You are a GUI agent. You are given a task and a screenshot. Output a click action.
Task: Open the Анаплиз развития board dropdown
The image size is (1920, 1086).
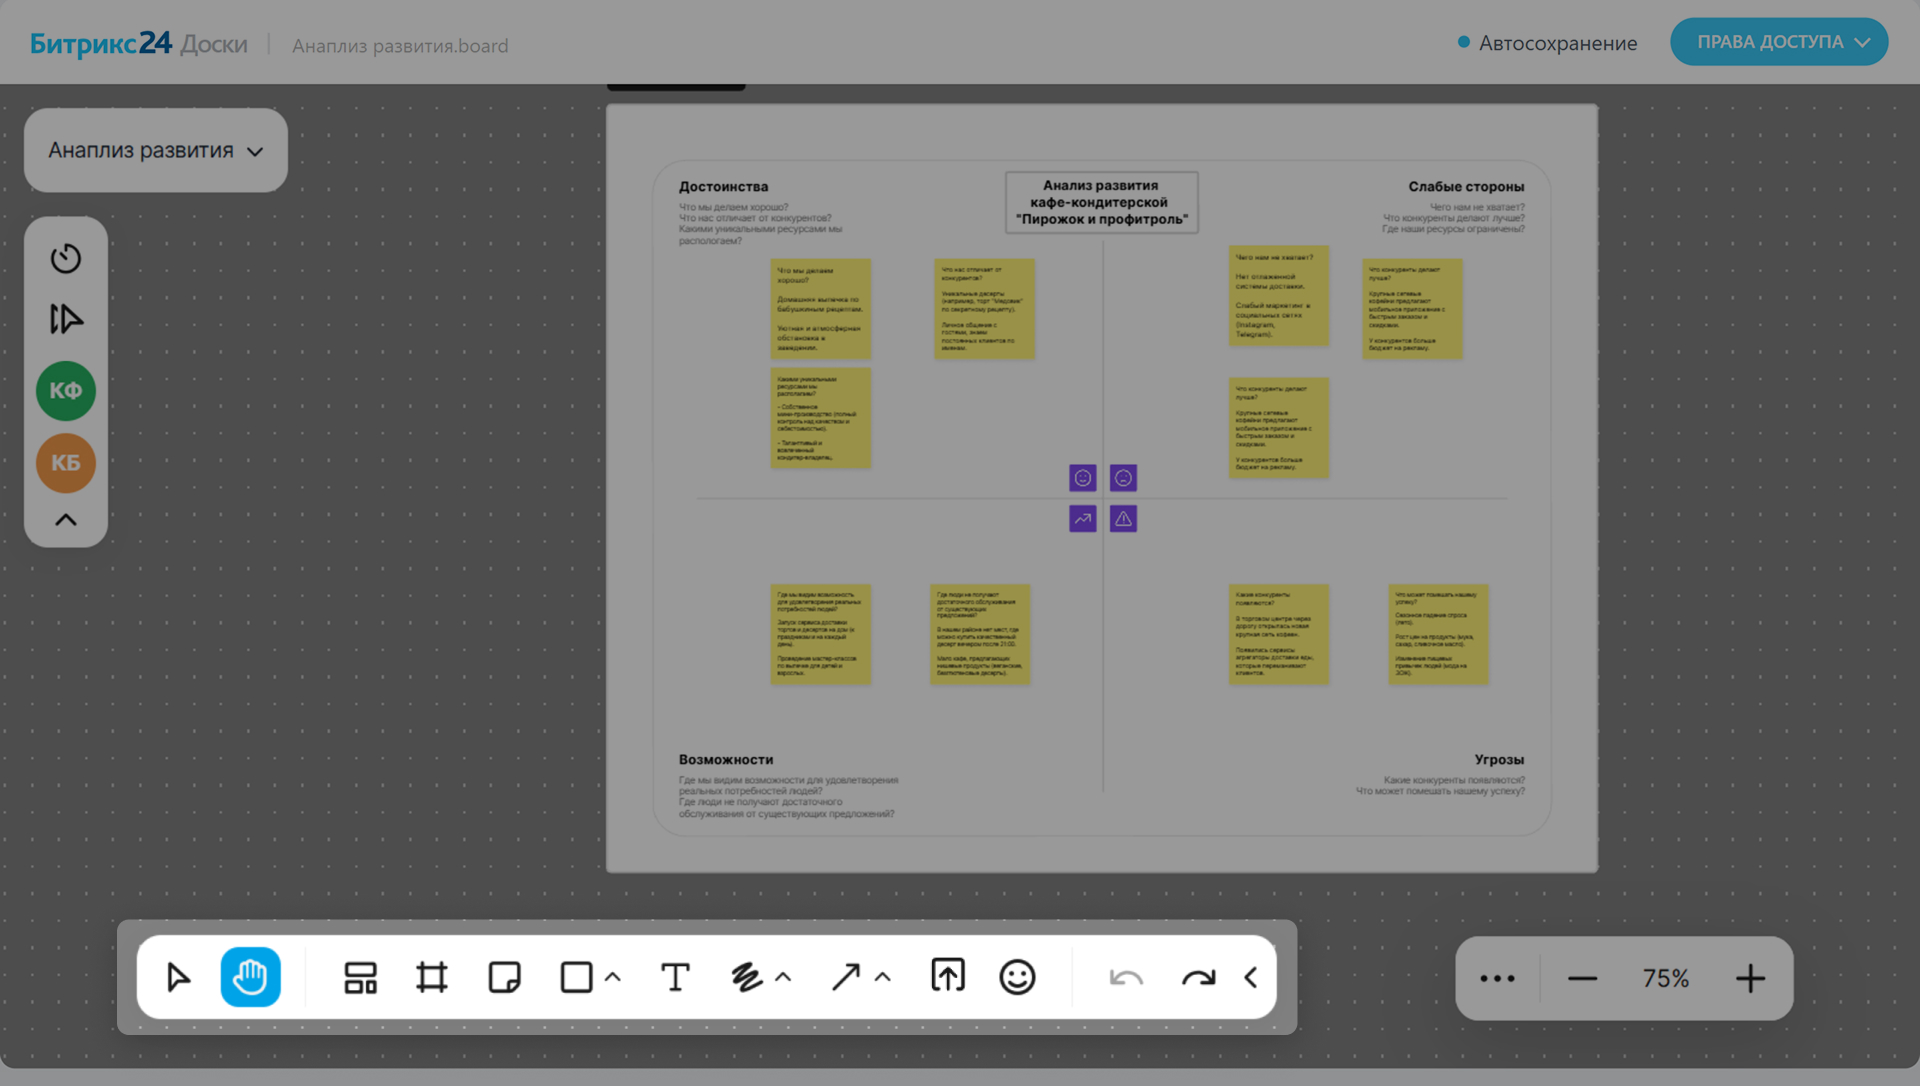156,150
